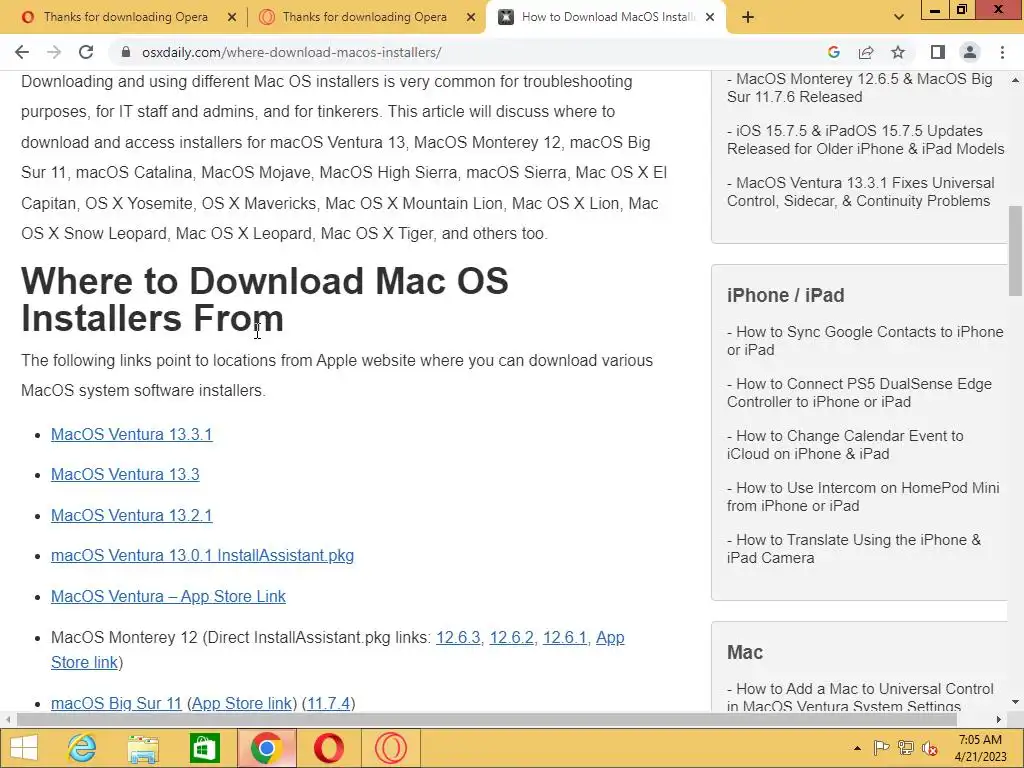Click the forward navigation arrow

[x=54, y=52]
